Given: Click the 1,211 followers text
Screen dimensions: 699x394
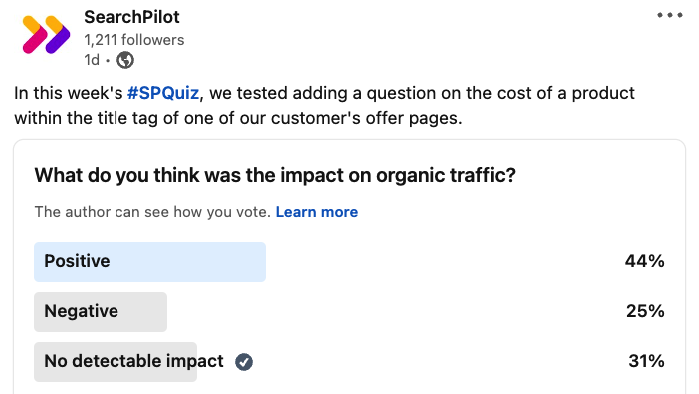Looking at the screenshot, I should (x=134, y=40).
